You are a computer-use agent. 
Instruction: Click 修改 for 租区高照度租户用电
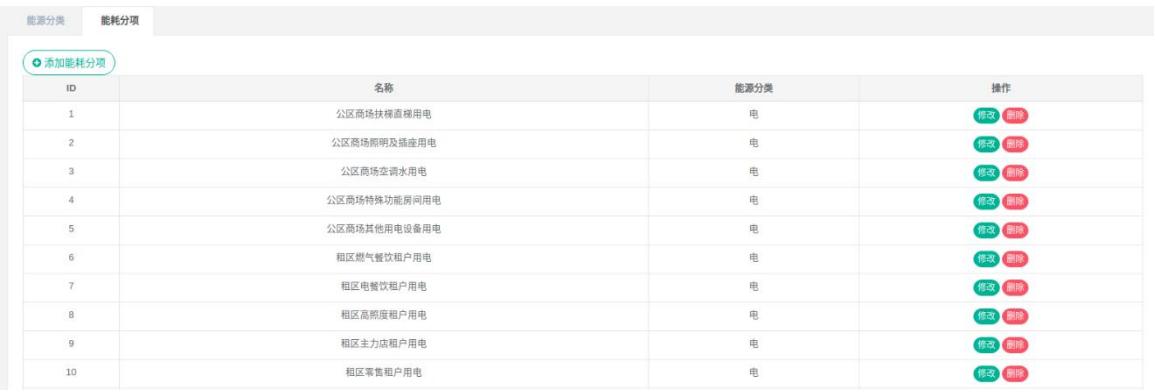tap(986, 316)
